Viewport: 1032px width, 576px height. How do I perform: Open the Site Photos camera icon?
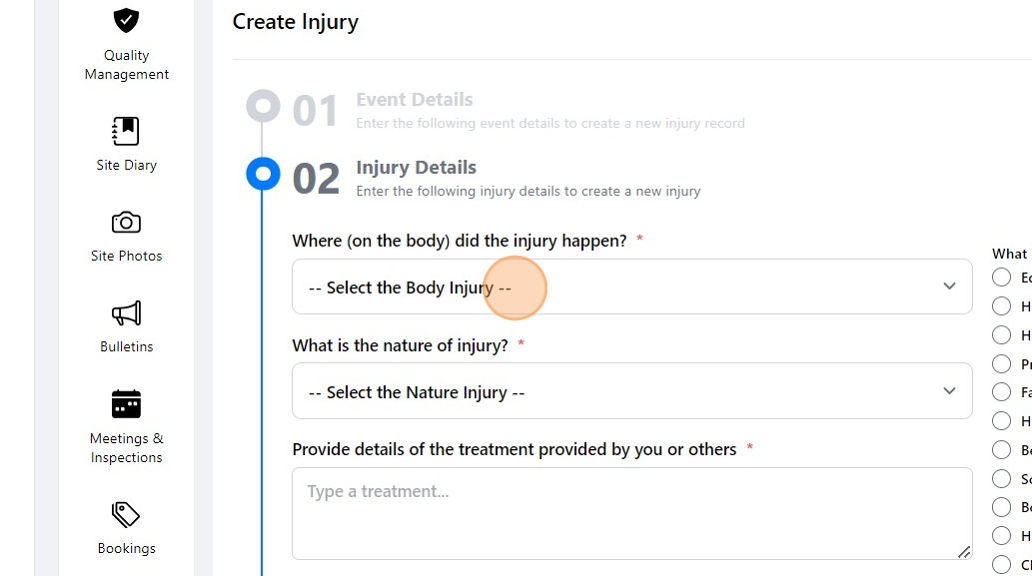pyautogui.click(x=126, y=222)
